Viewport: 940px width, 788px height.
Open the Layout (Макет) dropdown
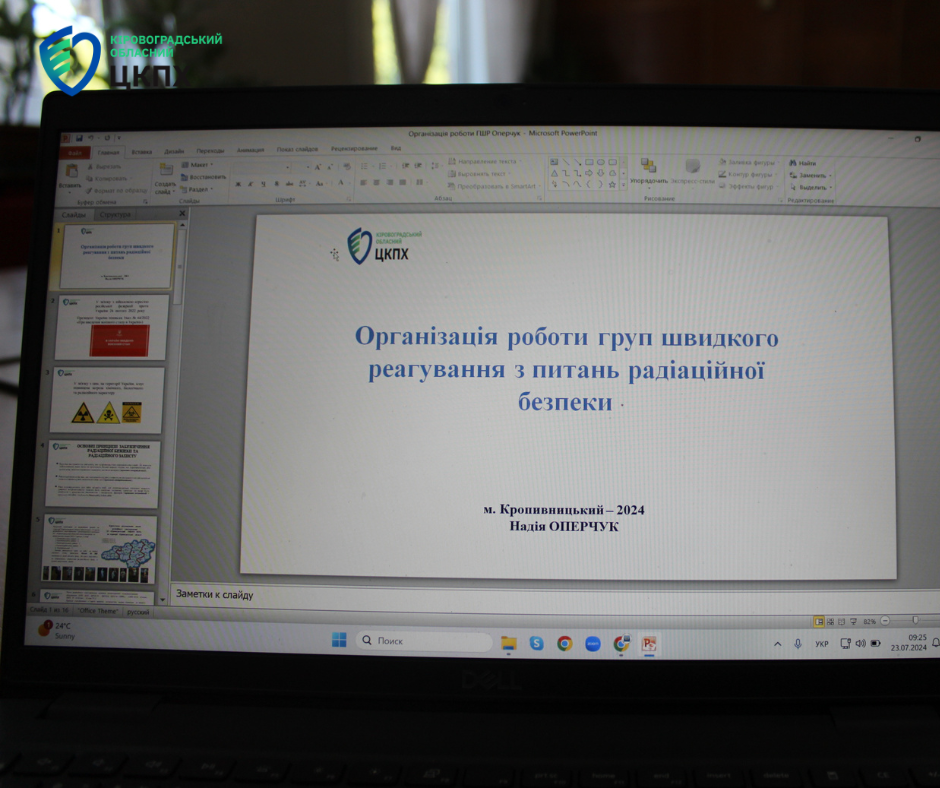click(198, 165)
